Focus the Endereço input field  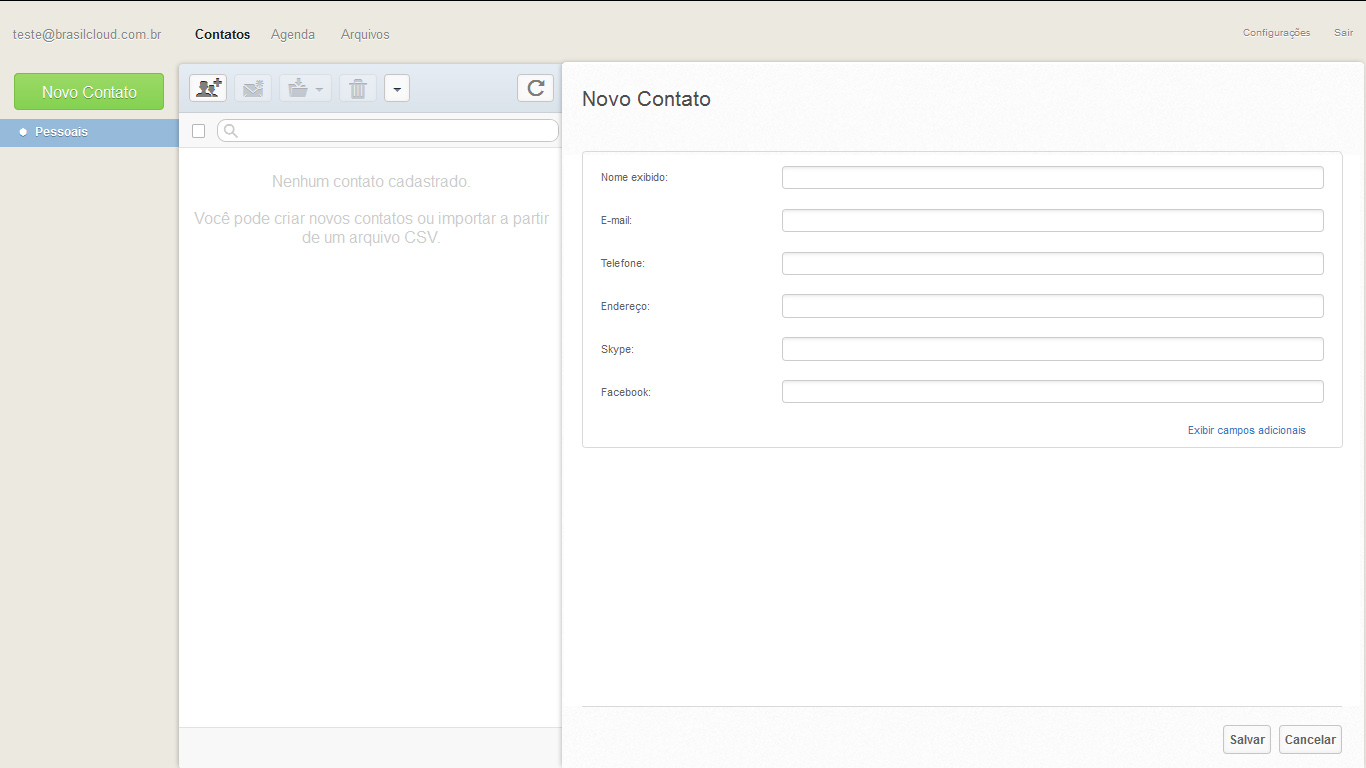coord(1052,306)
